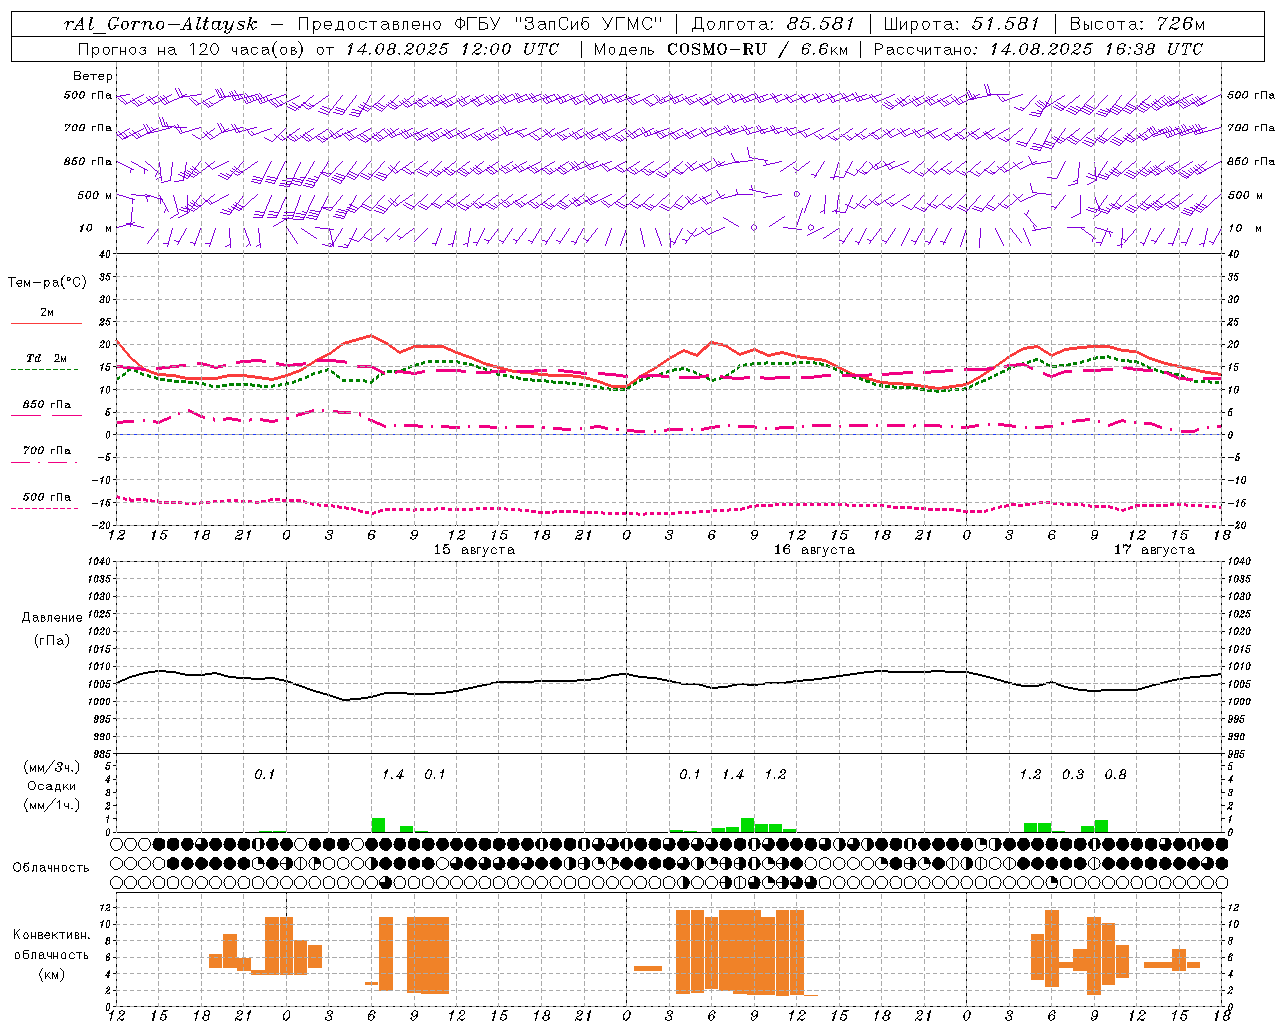
Task: Select the (мм/1ч.) precipitation unit label
Action: tap(52, 805)
